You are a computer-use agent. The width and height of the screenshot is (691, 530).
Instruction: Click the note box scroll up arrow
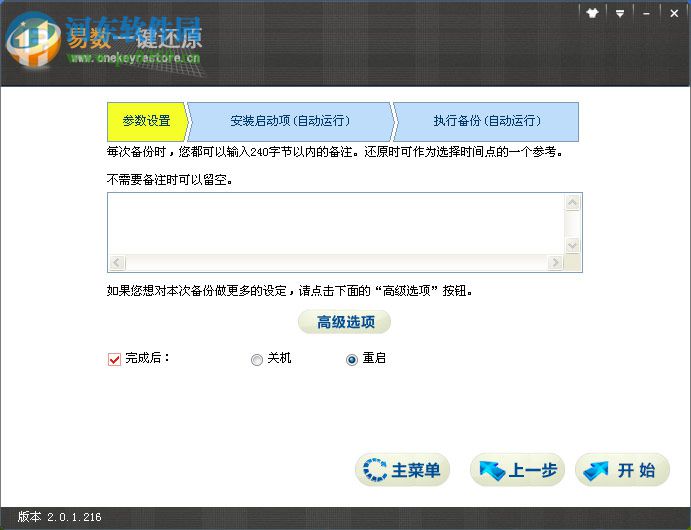(x=572, y=203)
